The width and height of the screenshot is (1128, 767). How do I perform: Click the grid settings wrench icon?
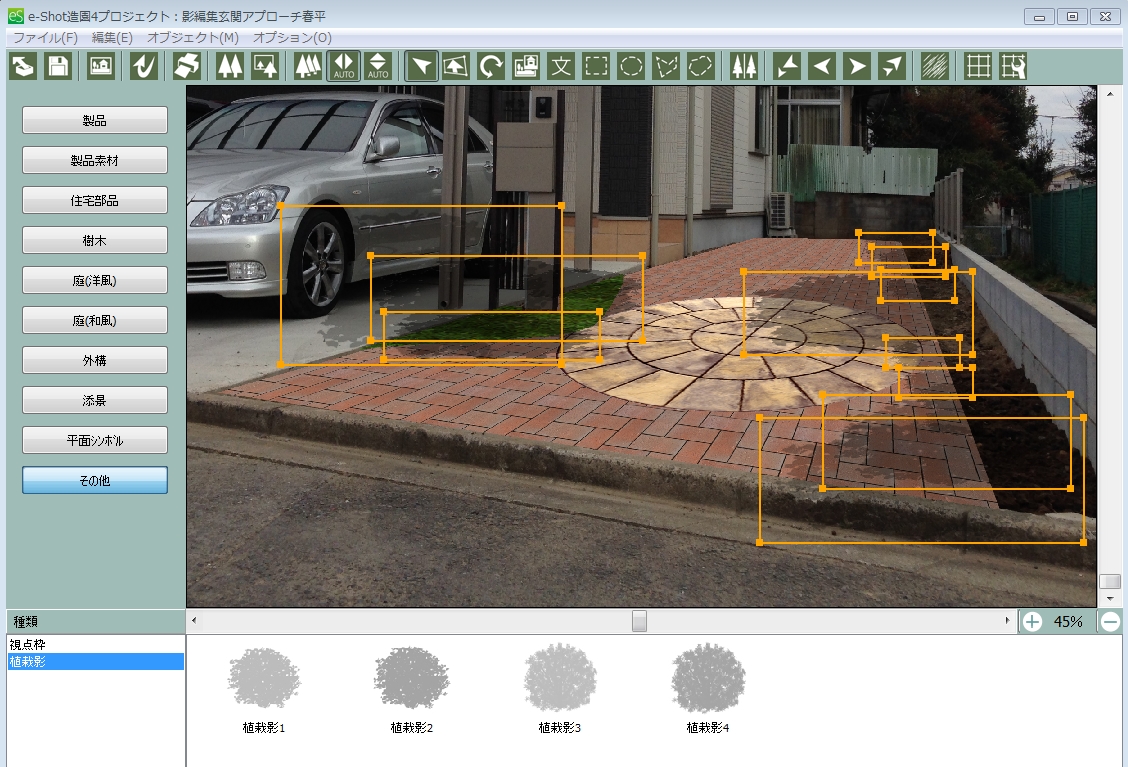(x=1013, y=66)
